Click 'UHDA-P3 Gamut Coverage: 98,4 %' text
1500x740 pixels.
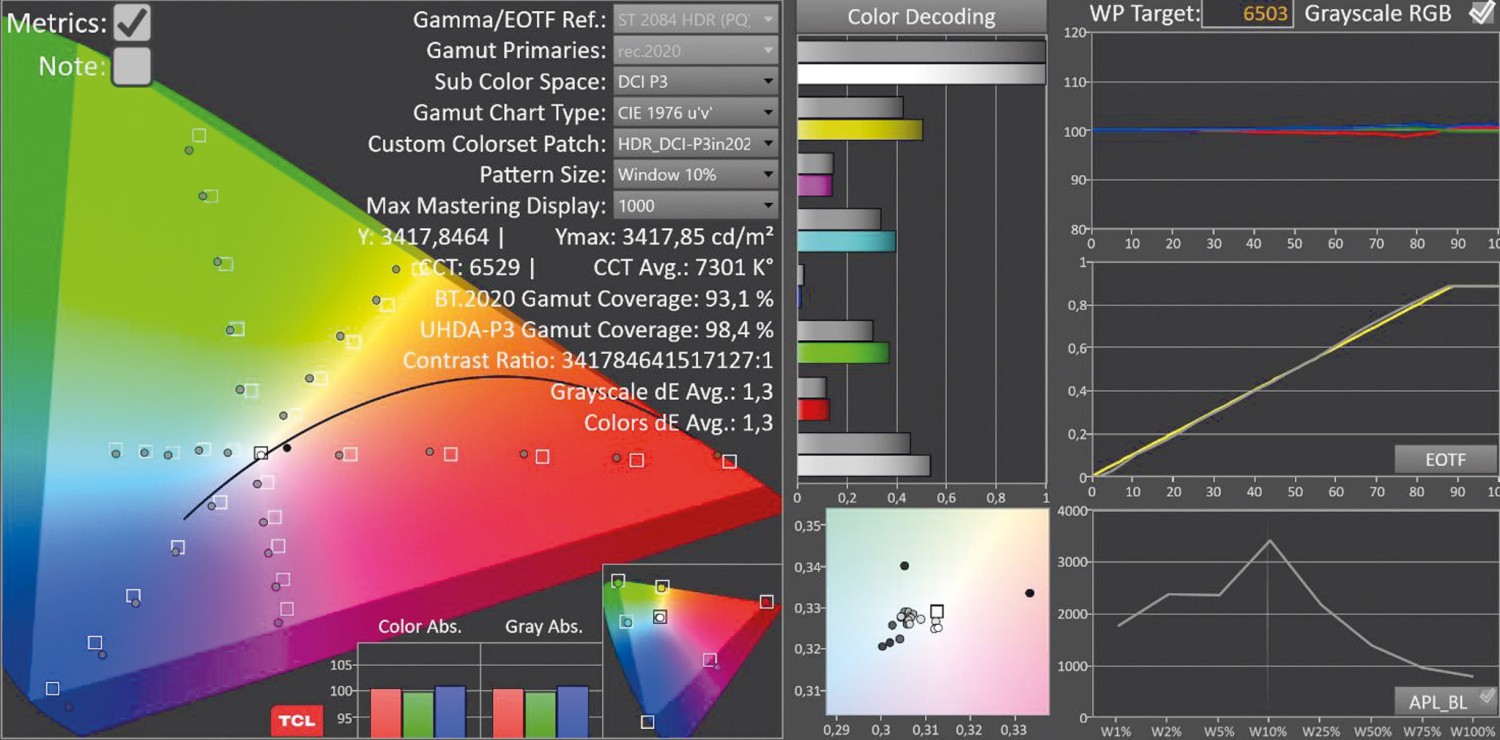(597, 329)
